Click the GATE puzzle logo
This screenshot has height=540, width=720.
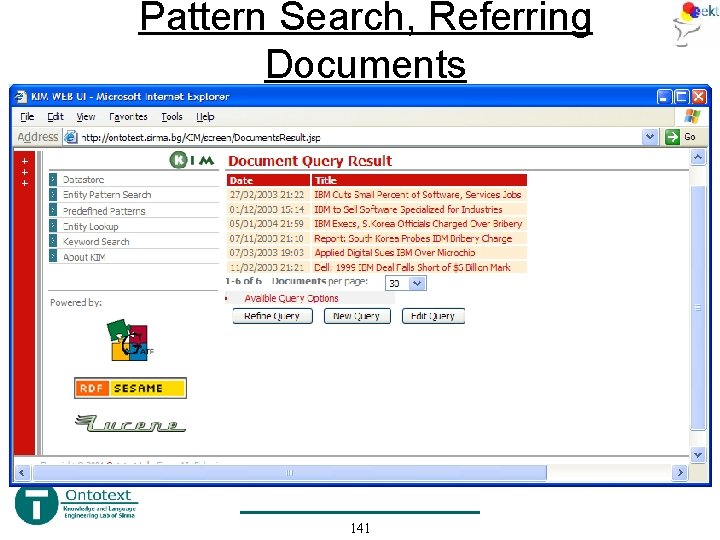click(130, 340)
